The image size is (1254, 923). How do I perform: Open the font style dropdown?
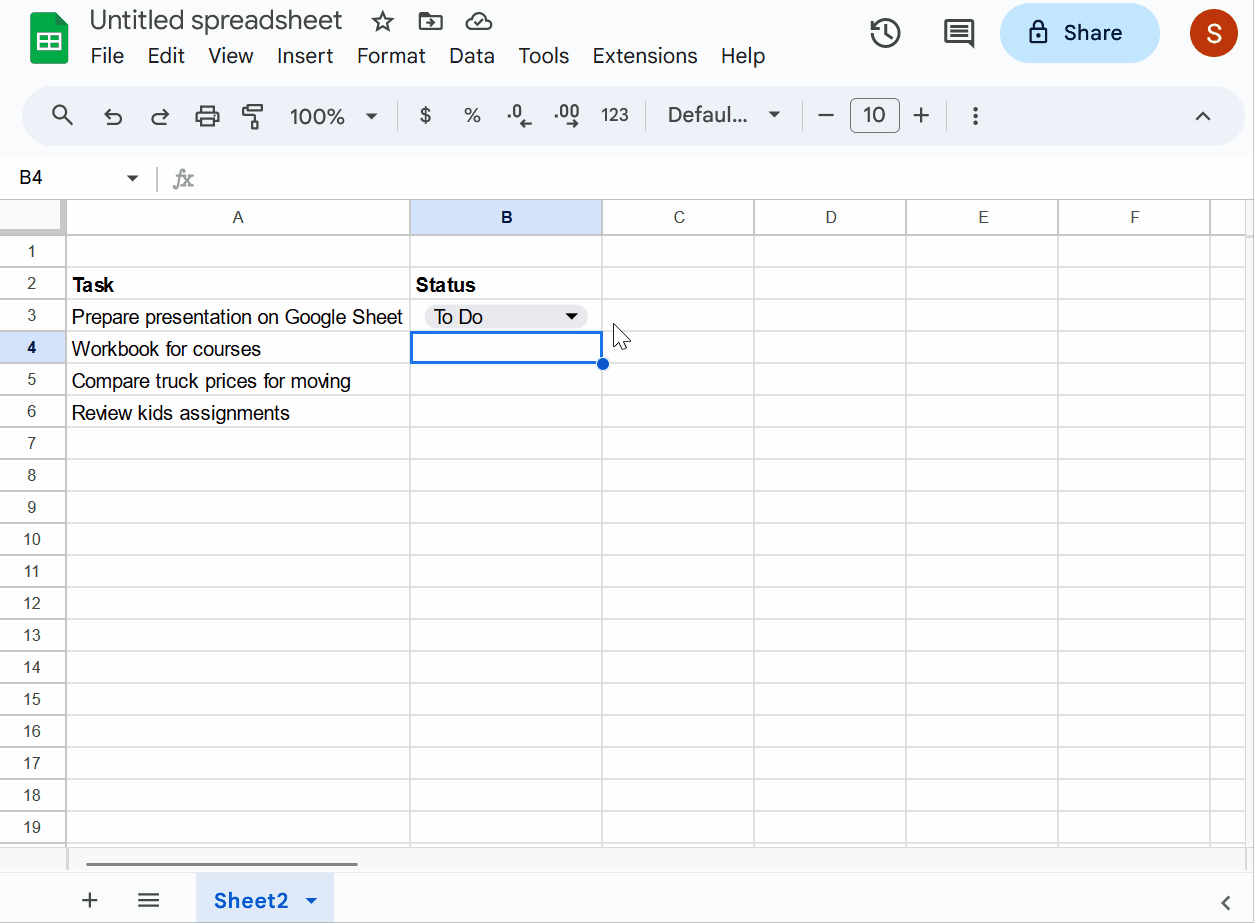coord(722,115)
